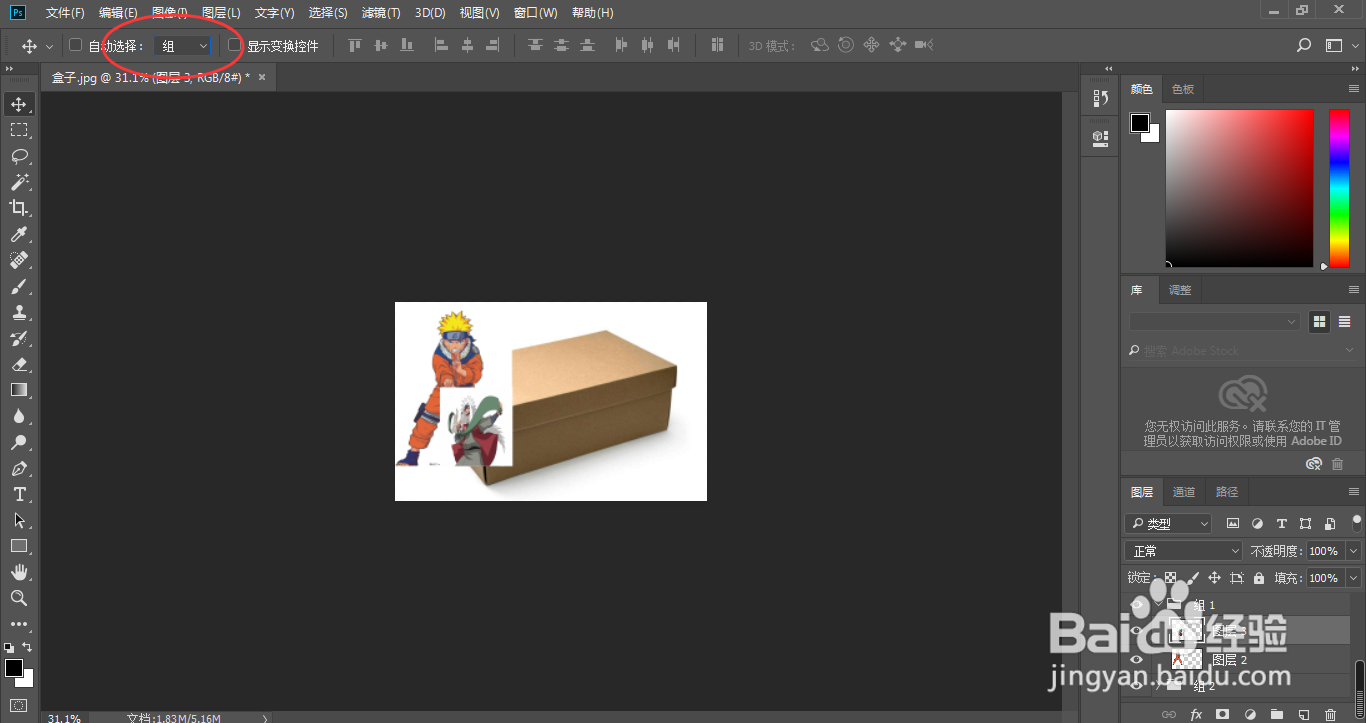
Task: Select the Eyedropper tool
Action: click(x=19, y=234)
